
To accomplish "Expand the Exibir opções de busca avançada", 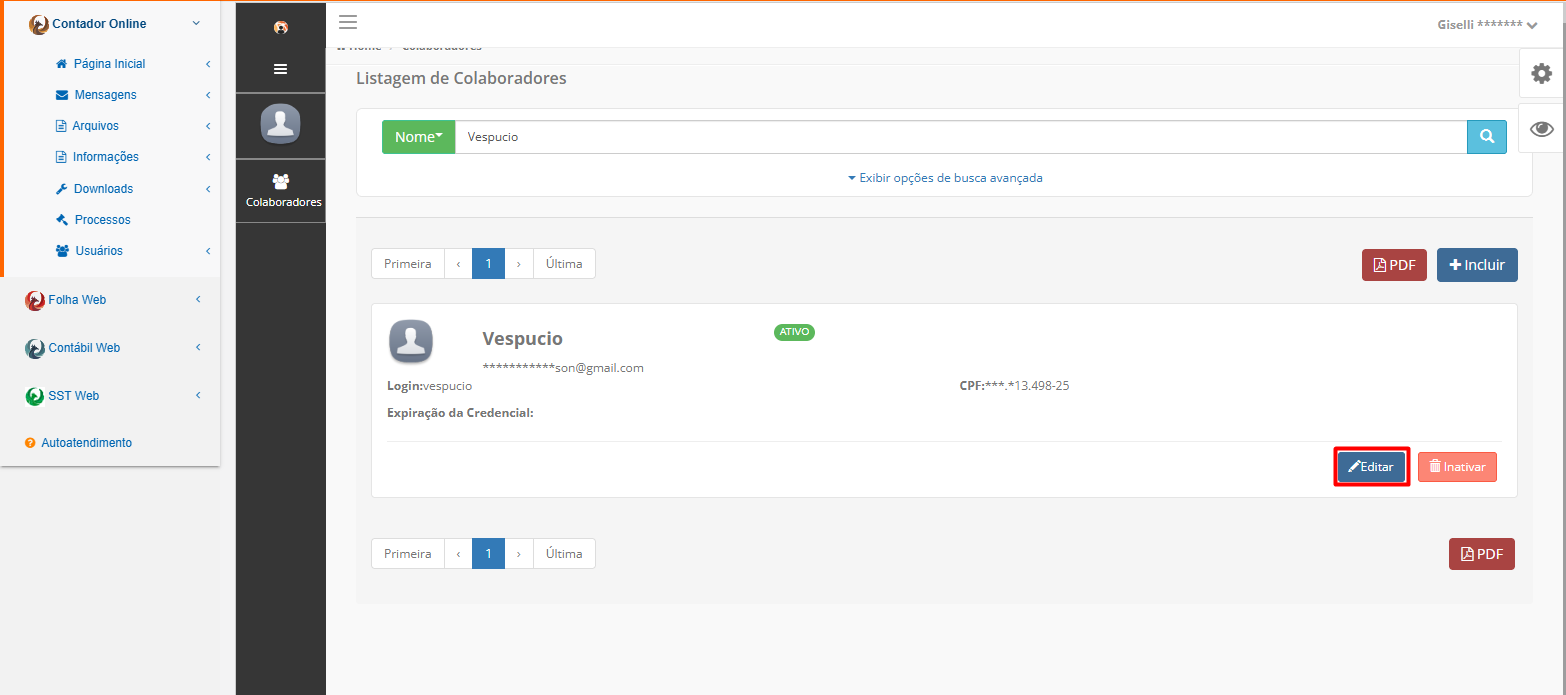I will [x=945, y=178].
